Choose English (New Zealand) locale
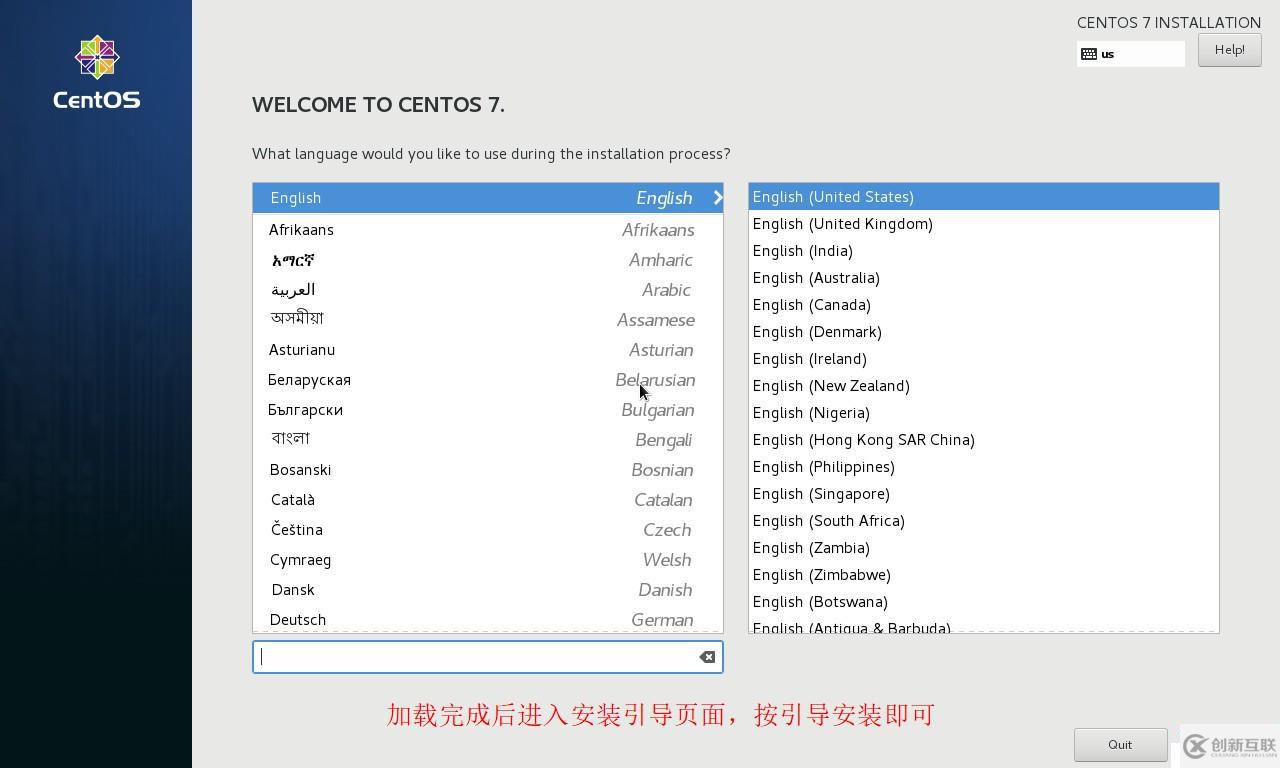 [984, 386]
